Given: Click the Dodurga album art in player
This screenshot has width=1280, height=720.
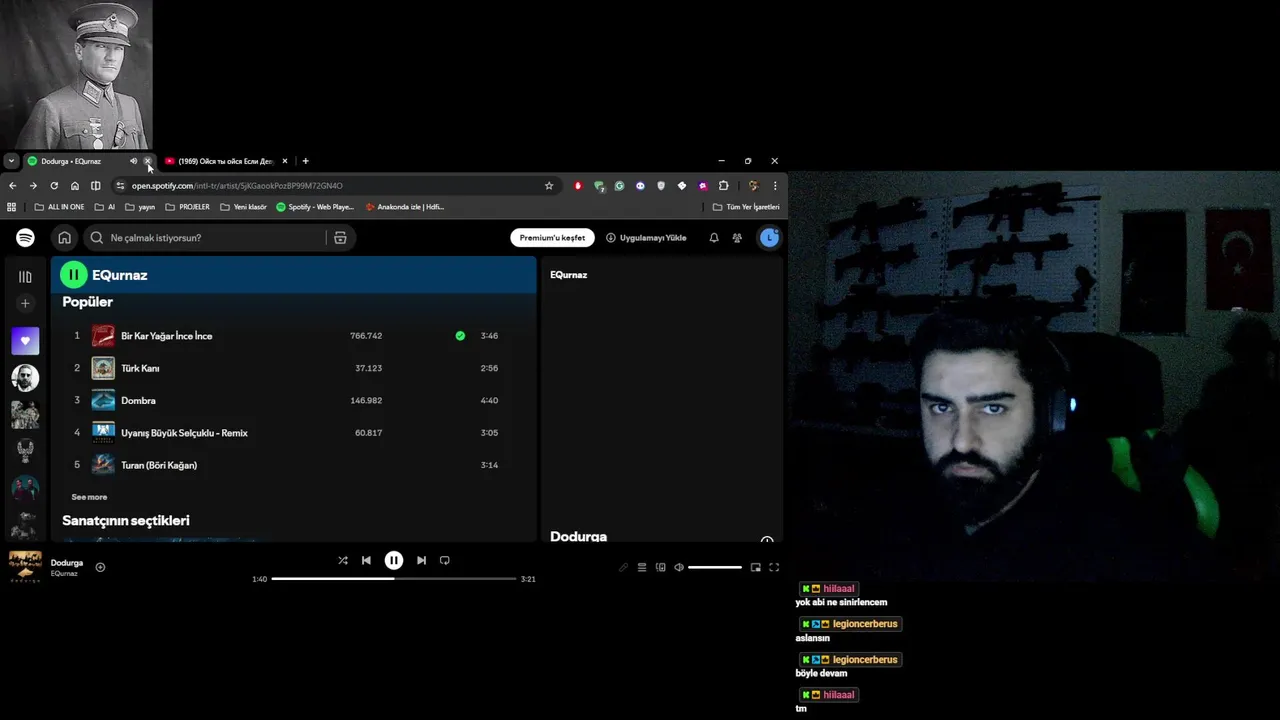Looking at the screenshot, I should 25,566.
